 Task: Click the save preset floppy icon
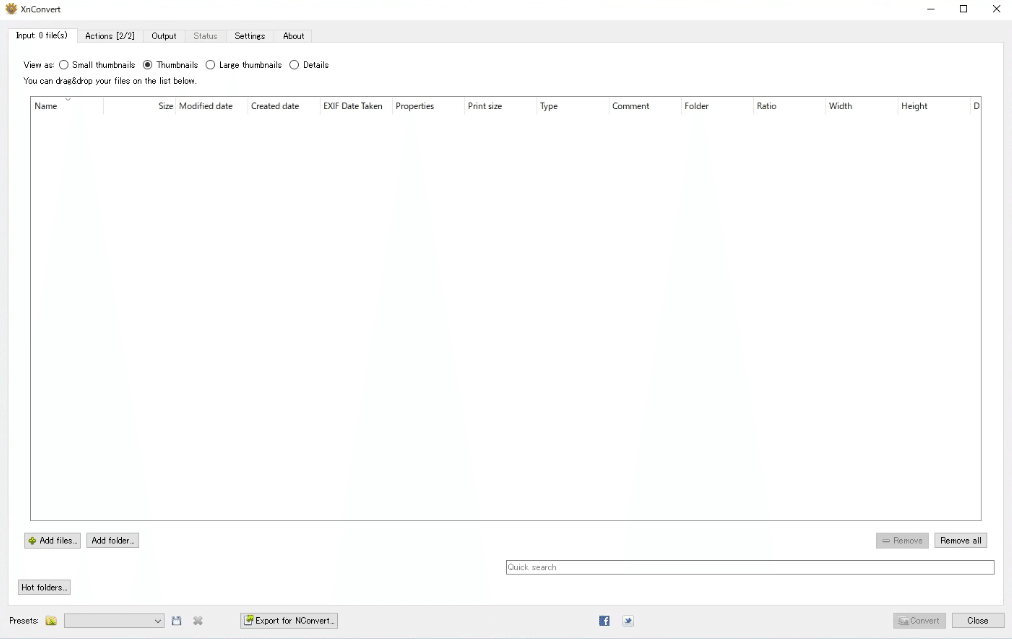176,621
